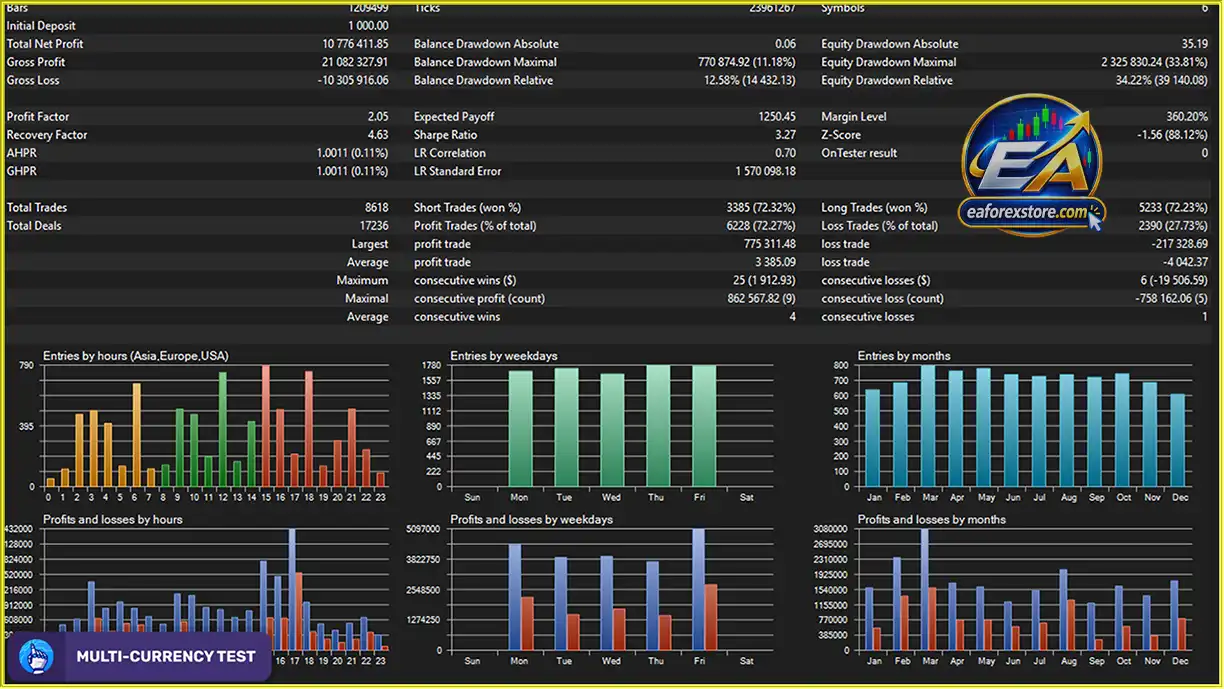Click the average profit trade value "3 385.09"
The width and height of the screenshot is (1224, 689).
pos(776,262)
